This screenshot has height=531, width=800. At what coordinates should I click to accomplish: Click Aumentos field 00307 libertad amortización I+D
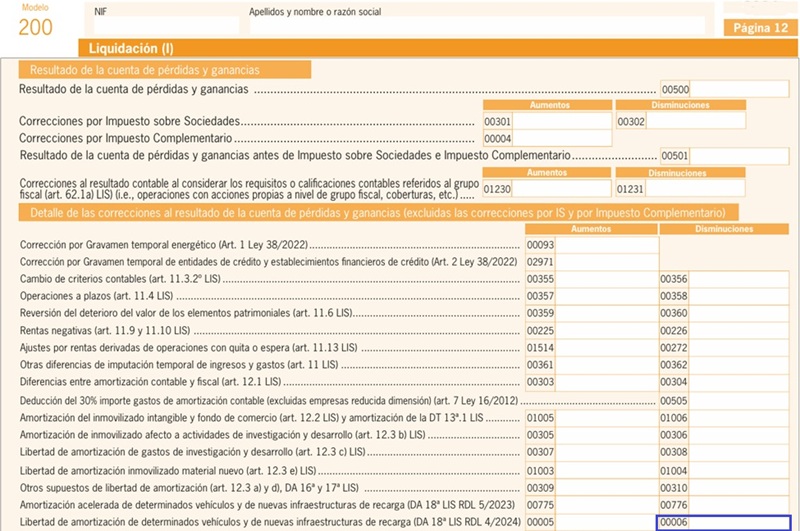click(x=606, y=452)
